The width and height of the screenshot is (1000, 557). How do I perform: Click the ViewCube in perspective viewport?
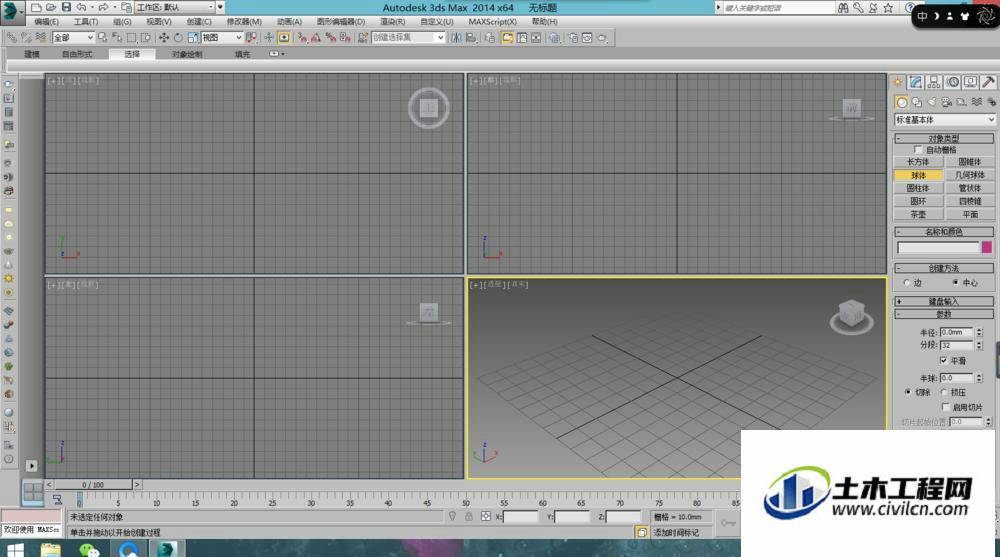(x=851, y=315)
